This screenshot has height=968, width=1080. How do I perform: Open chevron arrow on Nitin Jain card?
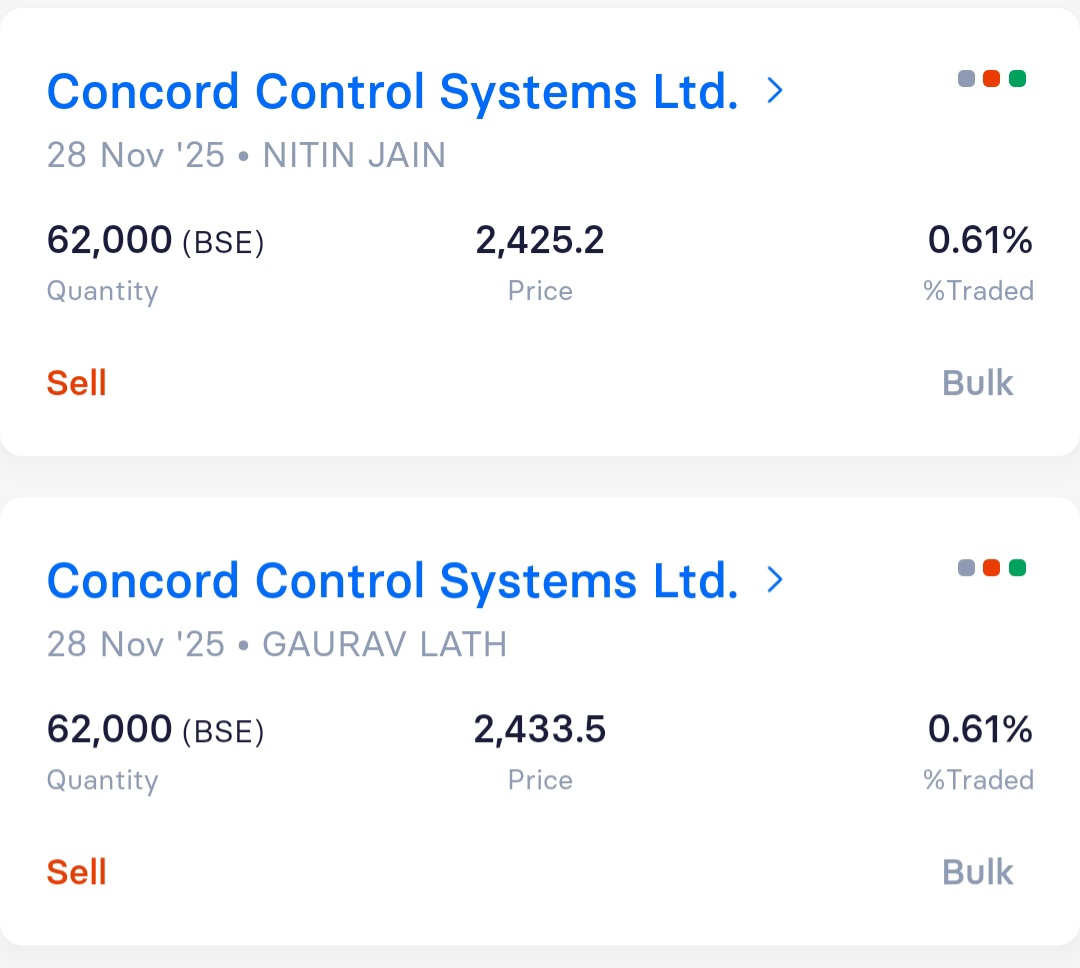tap(774, 92)
